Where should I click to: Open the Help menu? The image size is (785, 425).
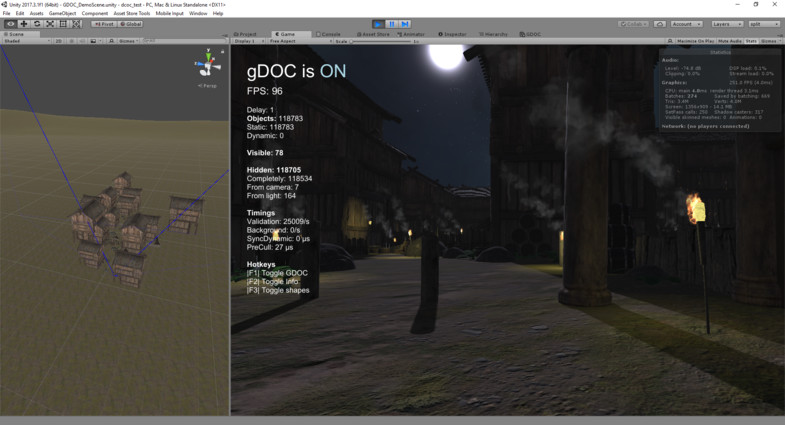click(x=218, y=14)
